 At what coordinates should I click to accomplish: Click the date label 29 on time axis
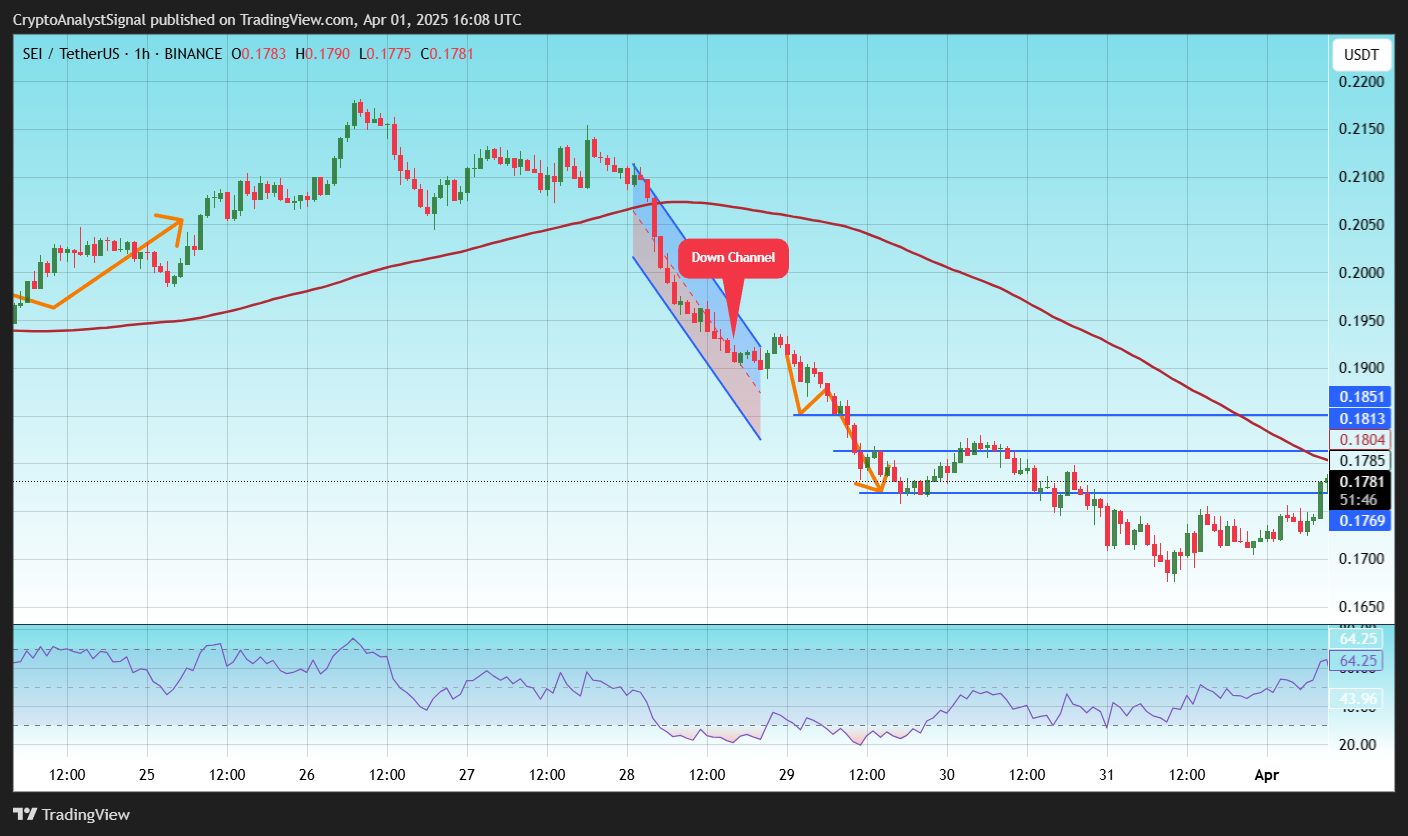tap(787, 775)
